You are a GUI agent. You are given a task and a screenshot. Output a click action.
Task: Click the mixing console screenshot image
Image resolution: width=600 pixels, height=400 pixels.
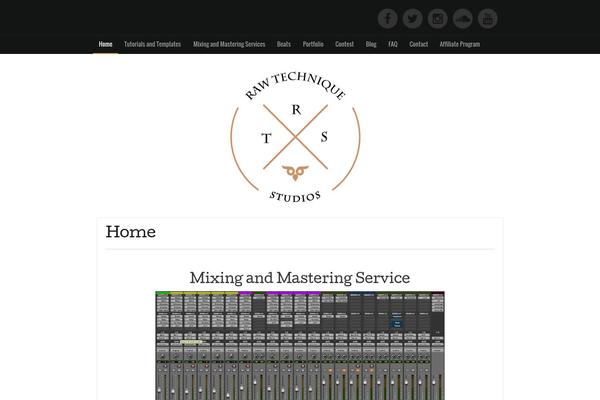pyautogui.click(x=300, y=346)
